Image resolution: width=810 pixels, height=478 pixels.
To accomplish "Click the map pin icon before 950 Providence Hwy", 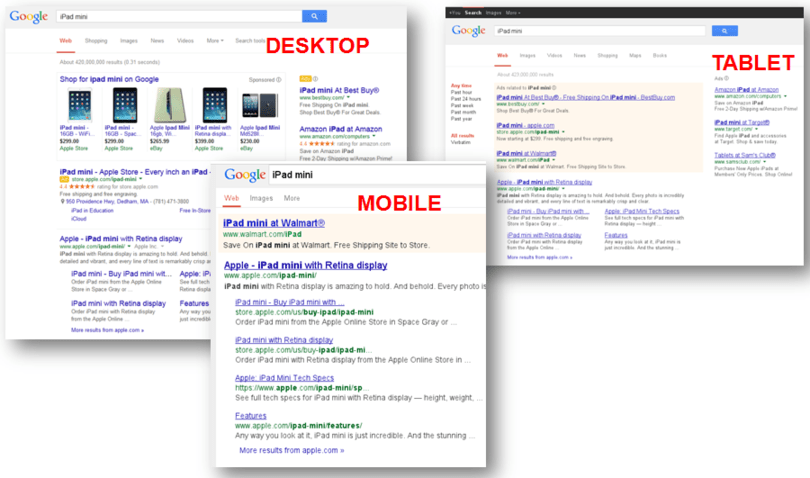I will click(63, 202).
